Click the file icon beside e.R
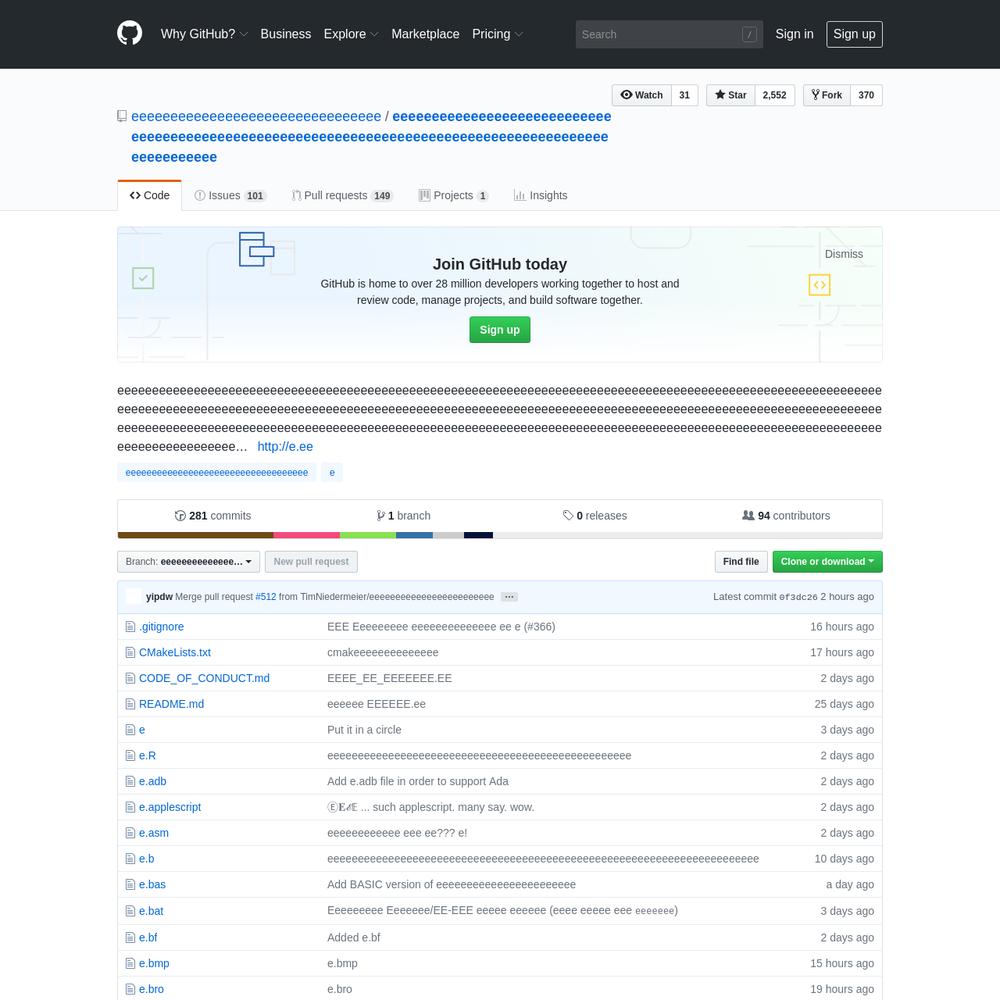This screenshot has height=1000, width=1000. click(x=130, y=756)
